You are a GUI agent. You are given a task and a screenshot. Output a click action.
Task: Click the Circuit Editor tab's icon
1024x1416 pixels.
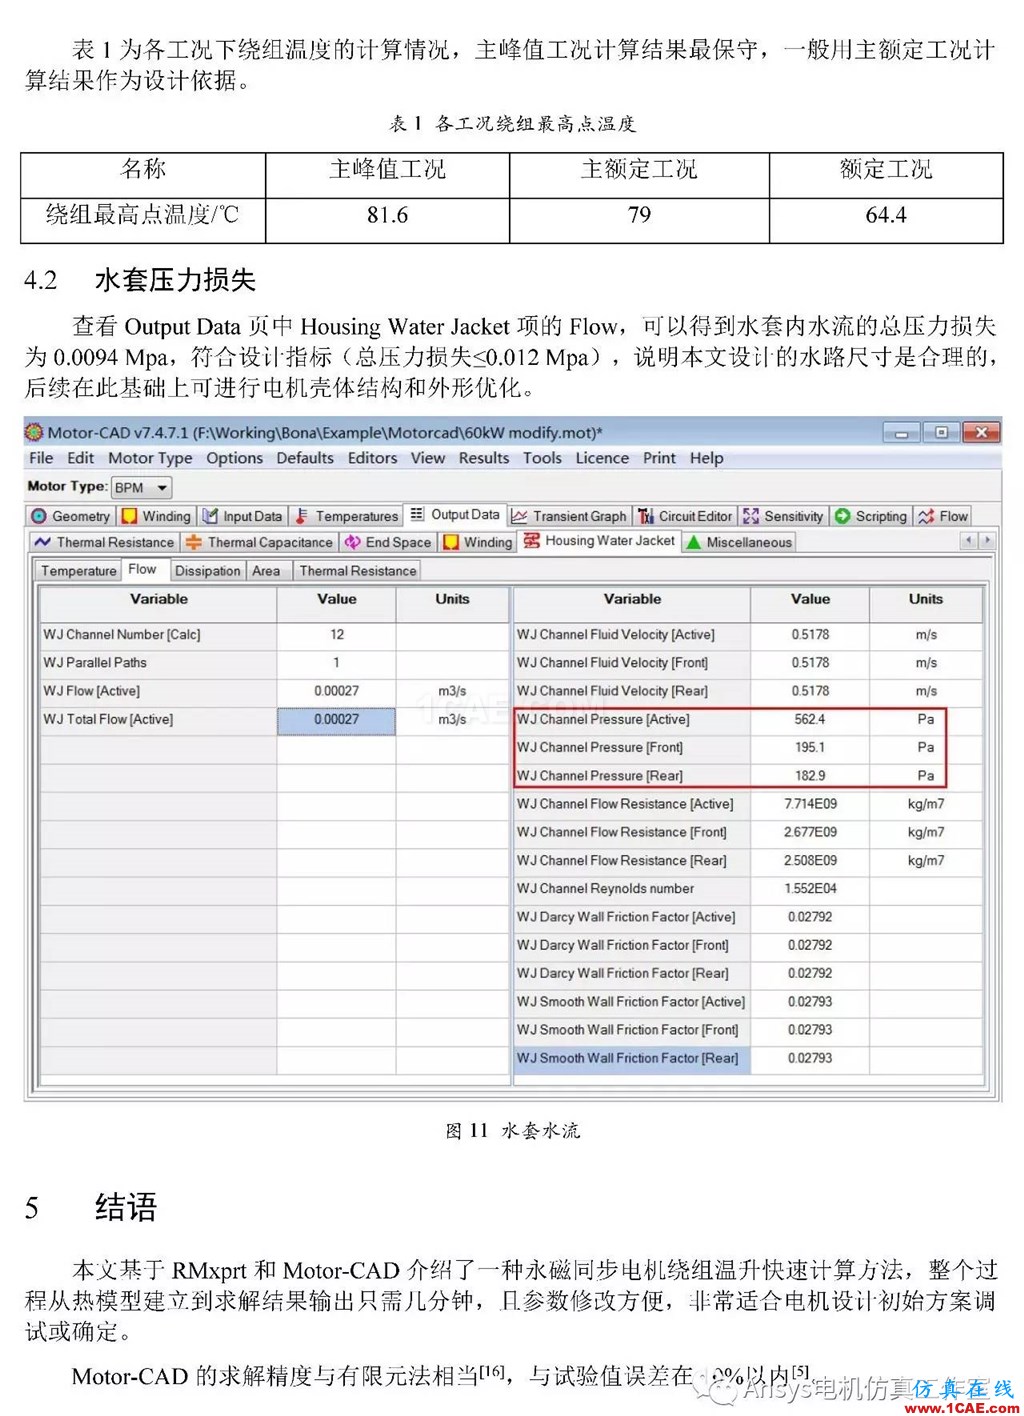tap(646, 516)
